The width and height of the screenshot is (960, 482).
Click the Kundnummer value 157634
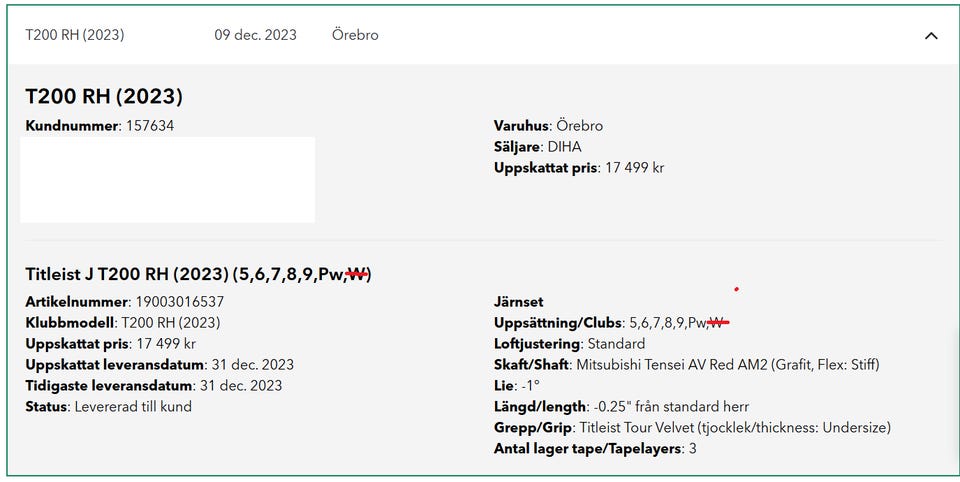[150, 126]
